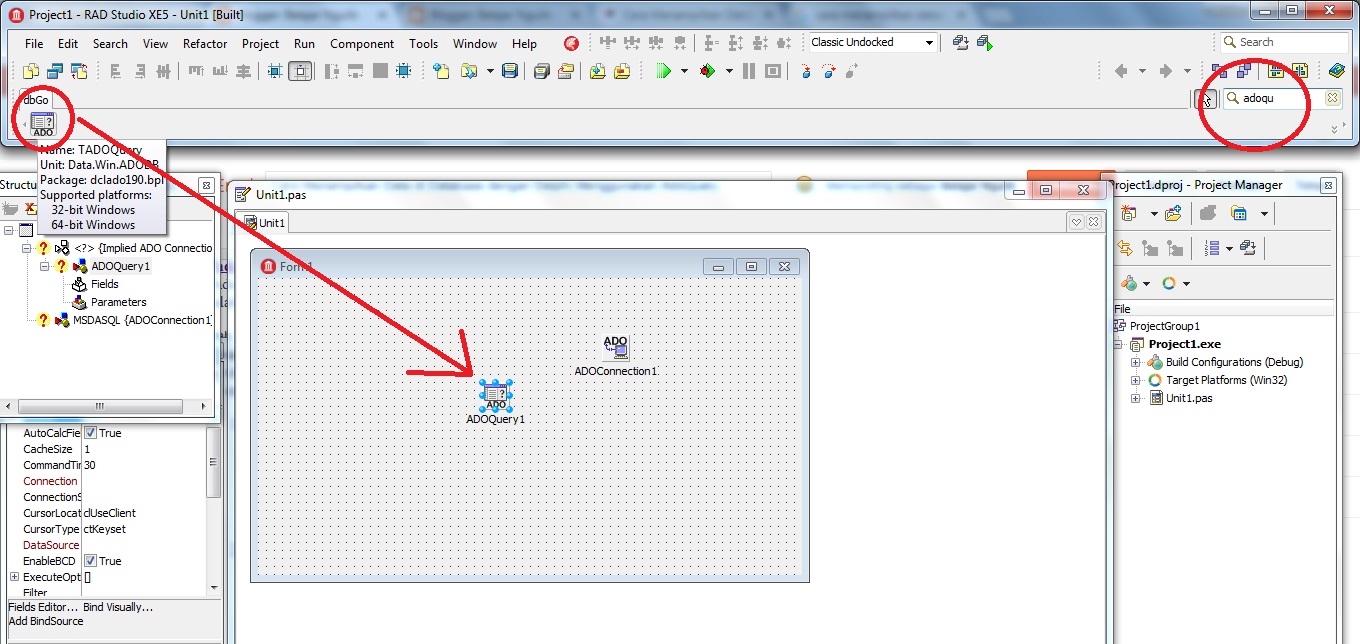This screenshot has height=644, width=1360.
Task: Expand Target Platforms (Win32) node
Action: click(1136, 380)
